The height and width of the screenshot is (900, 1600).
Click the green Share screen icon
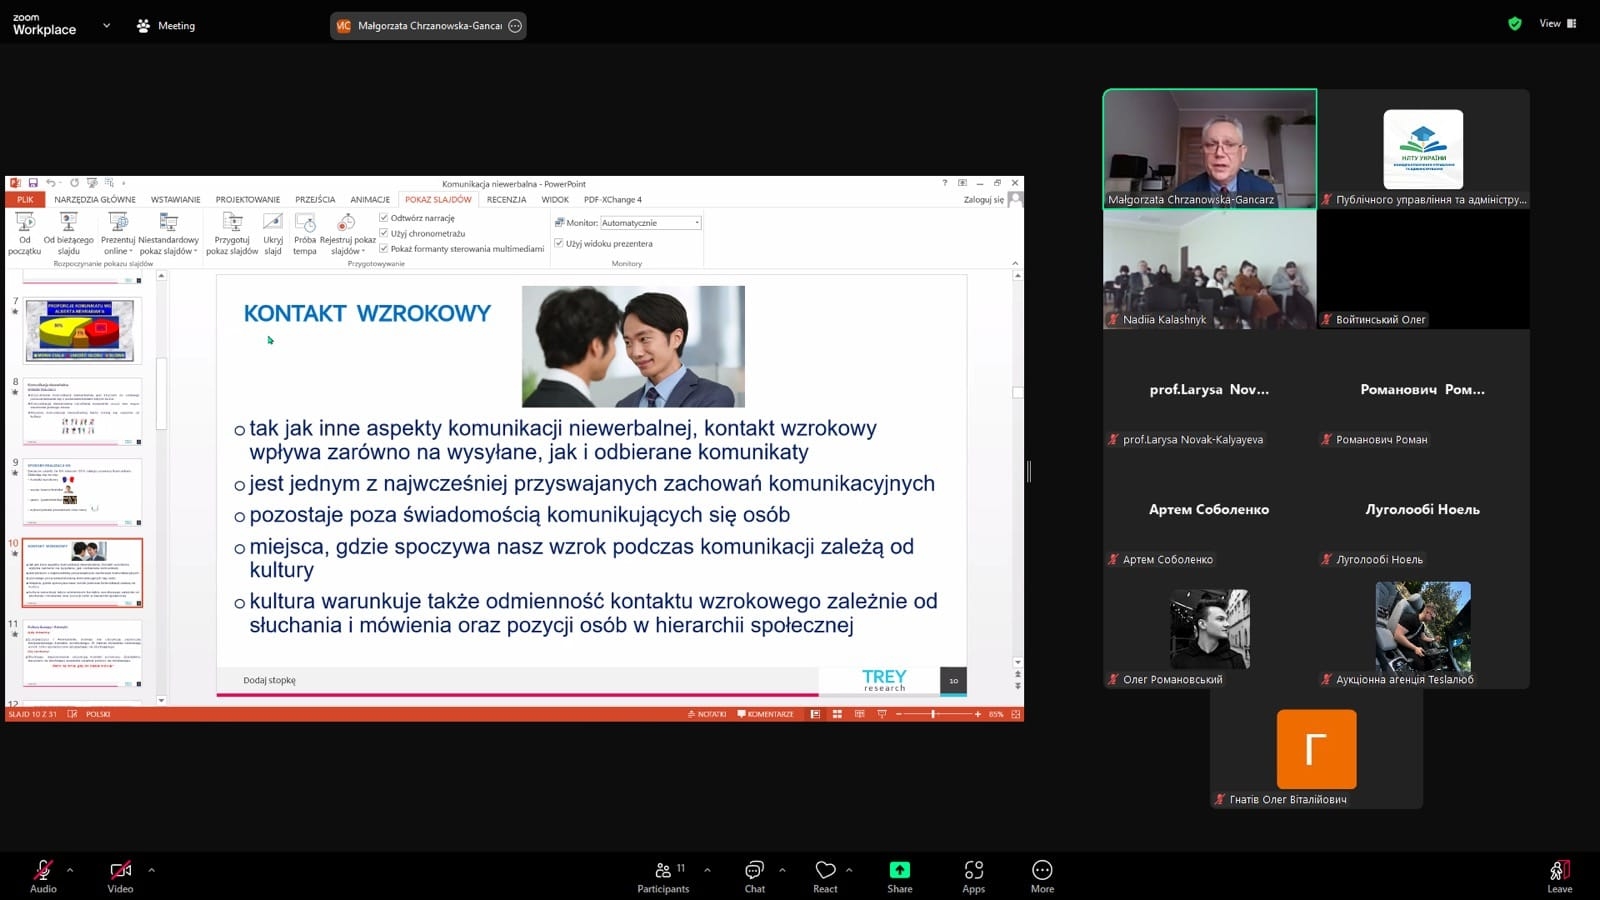click(x=899, y=870)
